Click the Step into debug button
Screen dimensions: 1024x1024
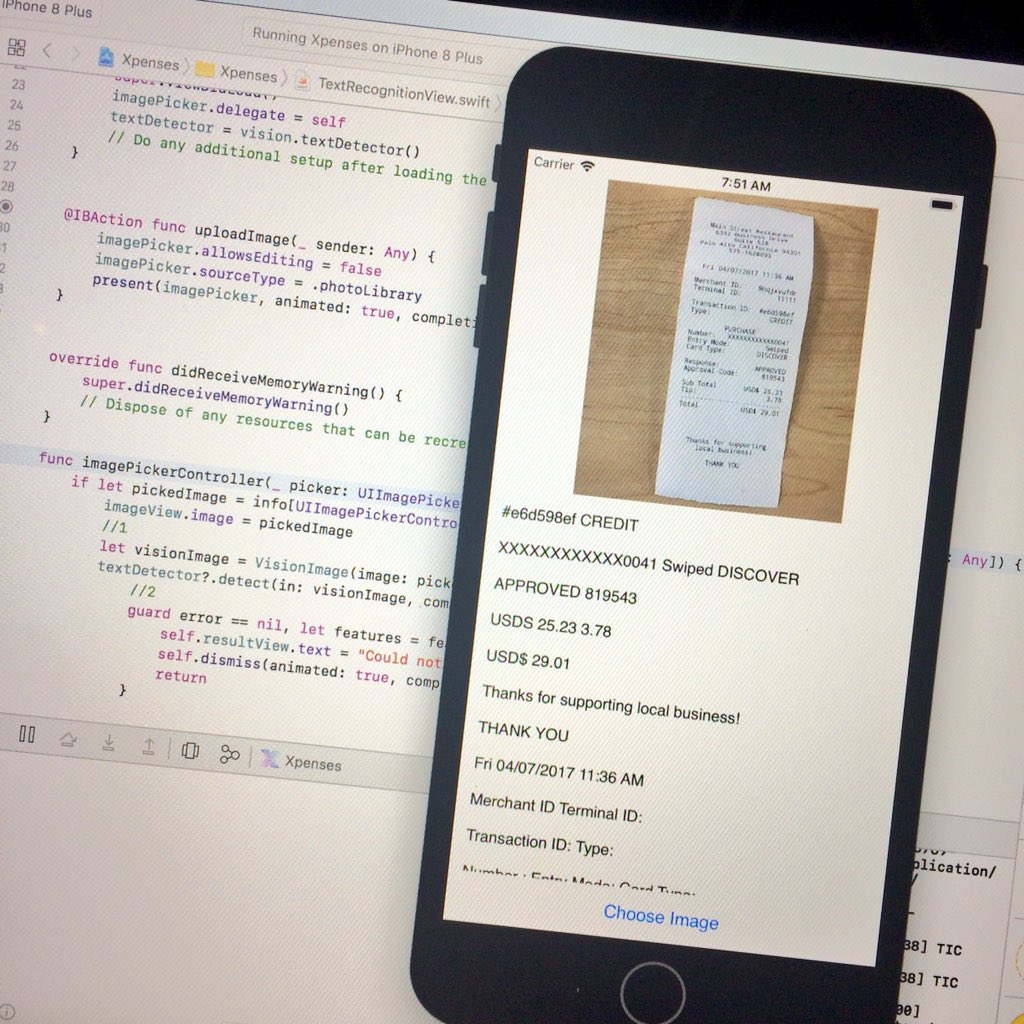109,743
